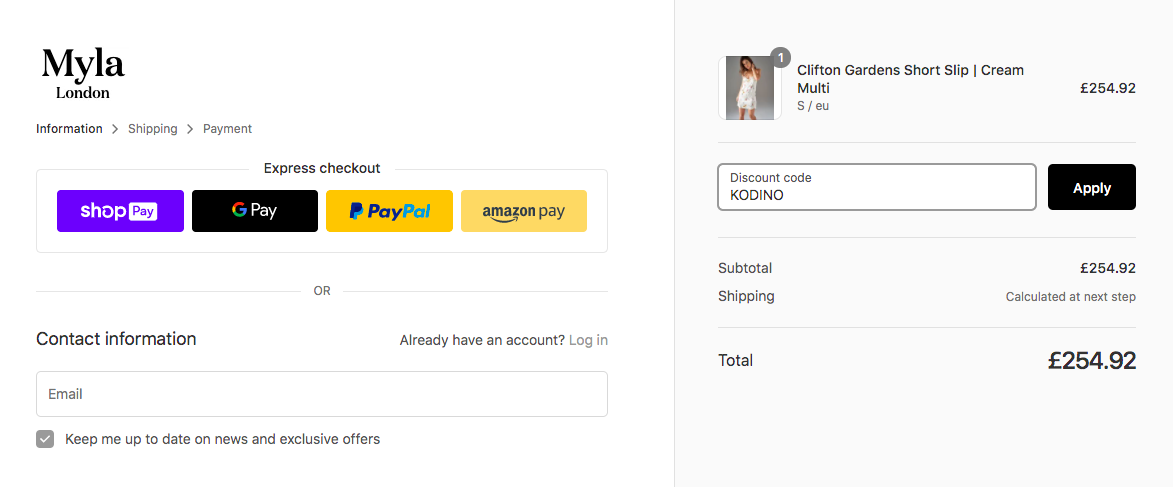
Task: Click the item quantity badge
Action: [780, 58]
